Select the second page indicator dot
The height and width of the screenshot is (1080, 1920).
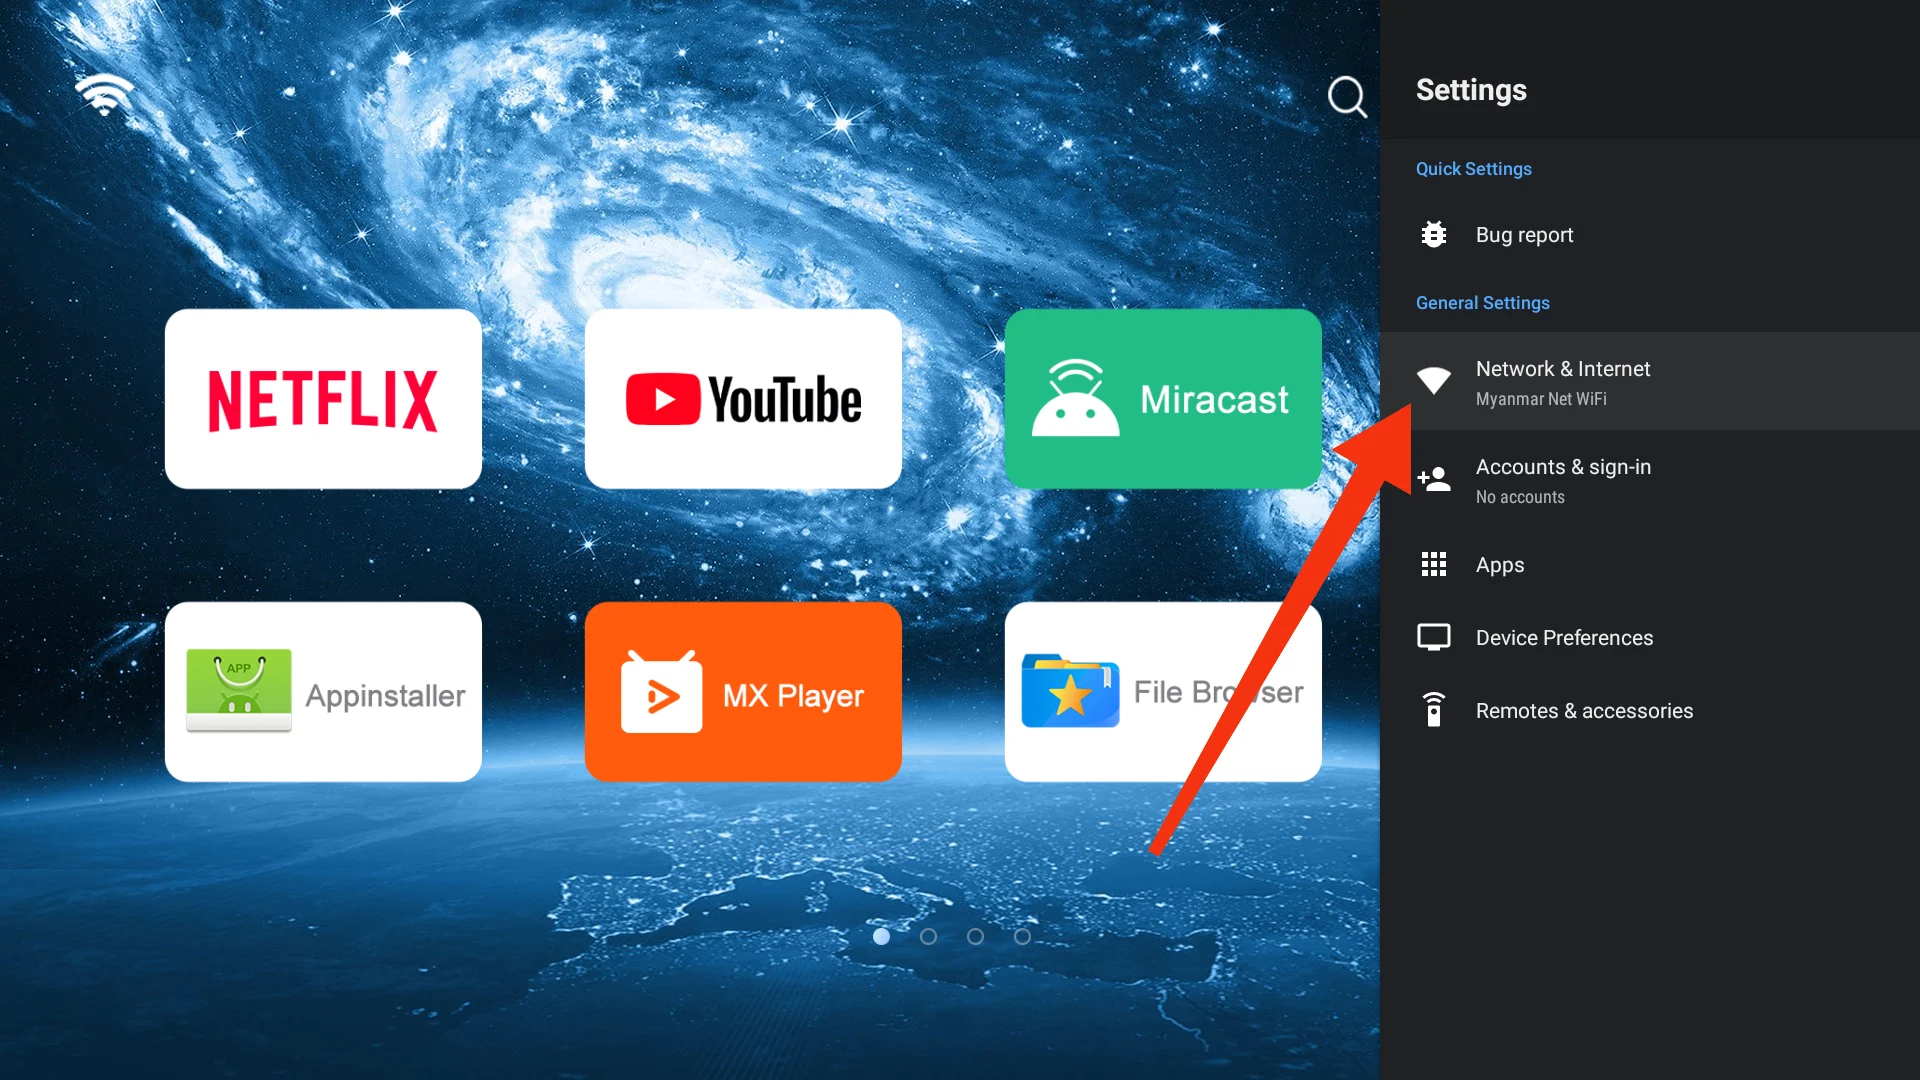[927, 936]
